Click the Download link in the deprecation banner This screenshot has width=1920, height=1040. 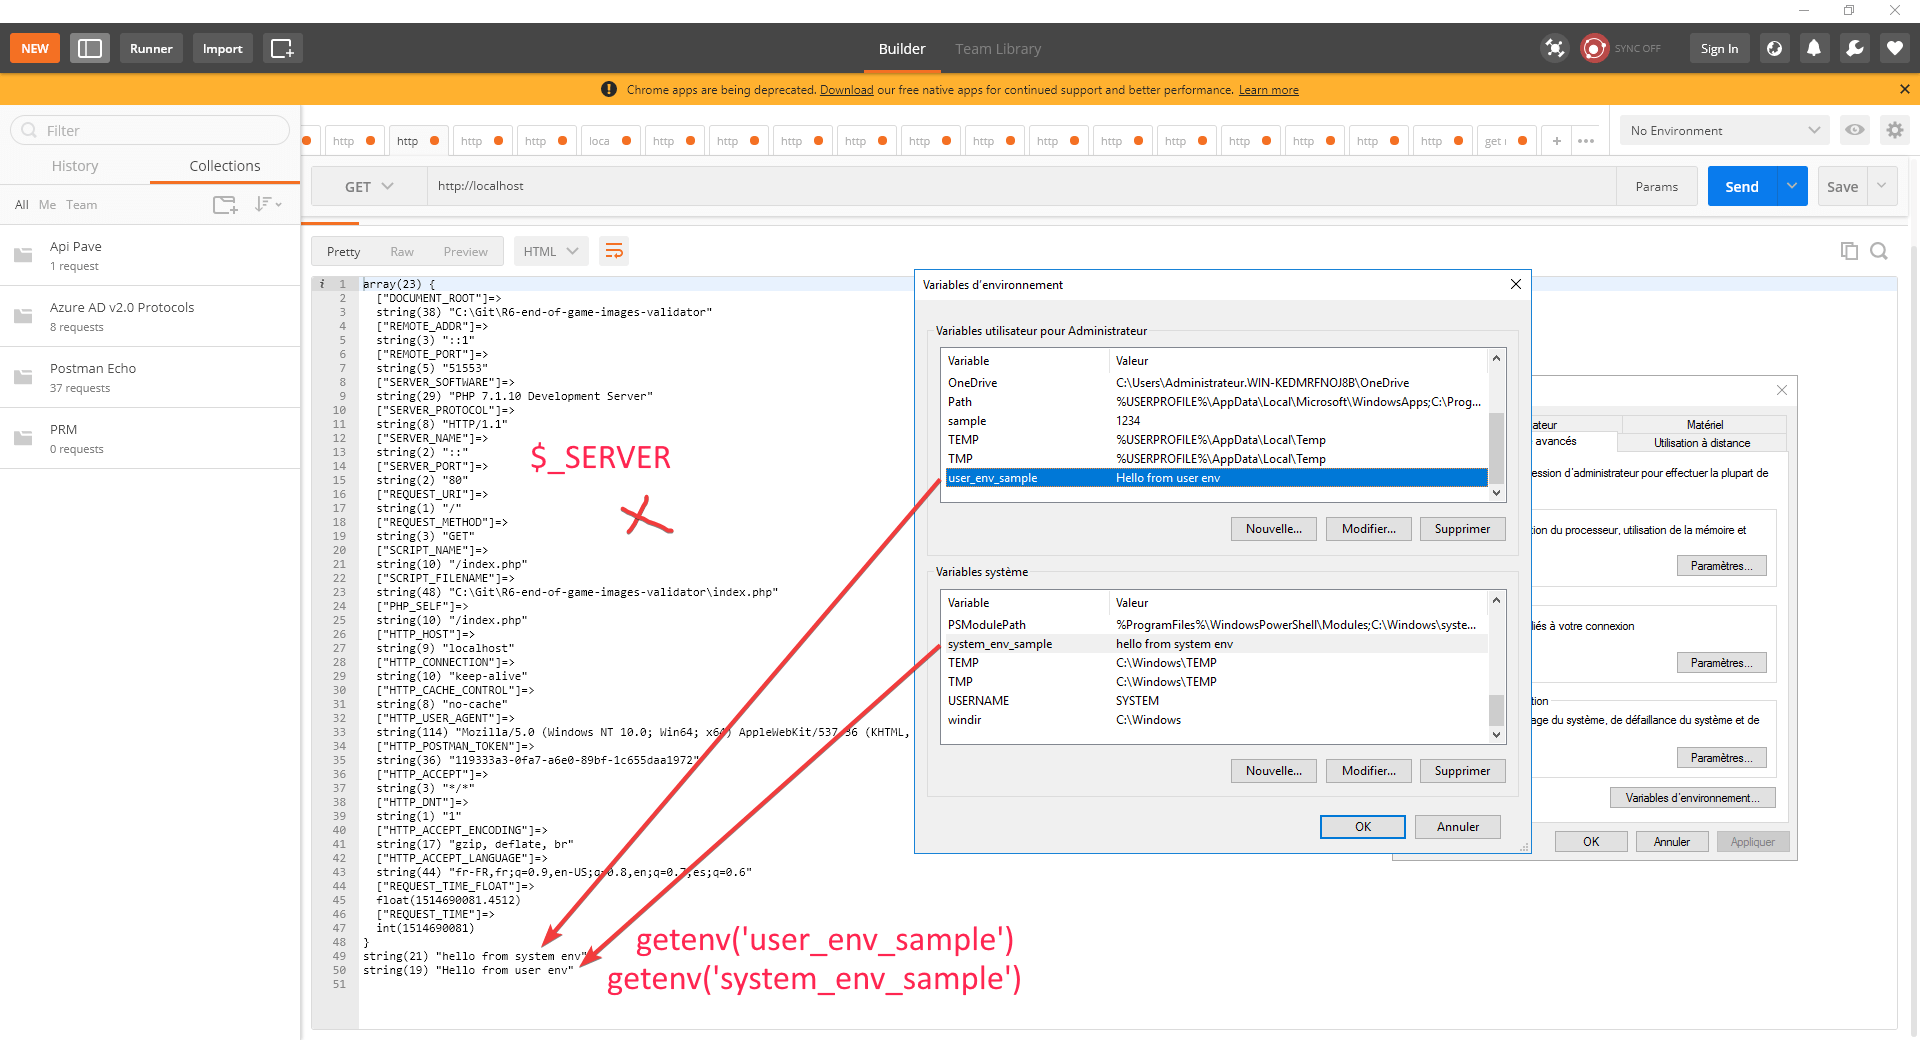coord(846,89)
